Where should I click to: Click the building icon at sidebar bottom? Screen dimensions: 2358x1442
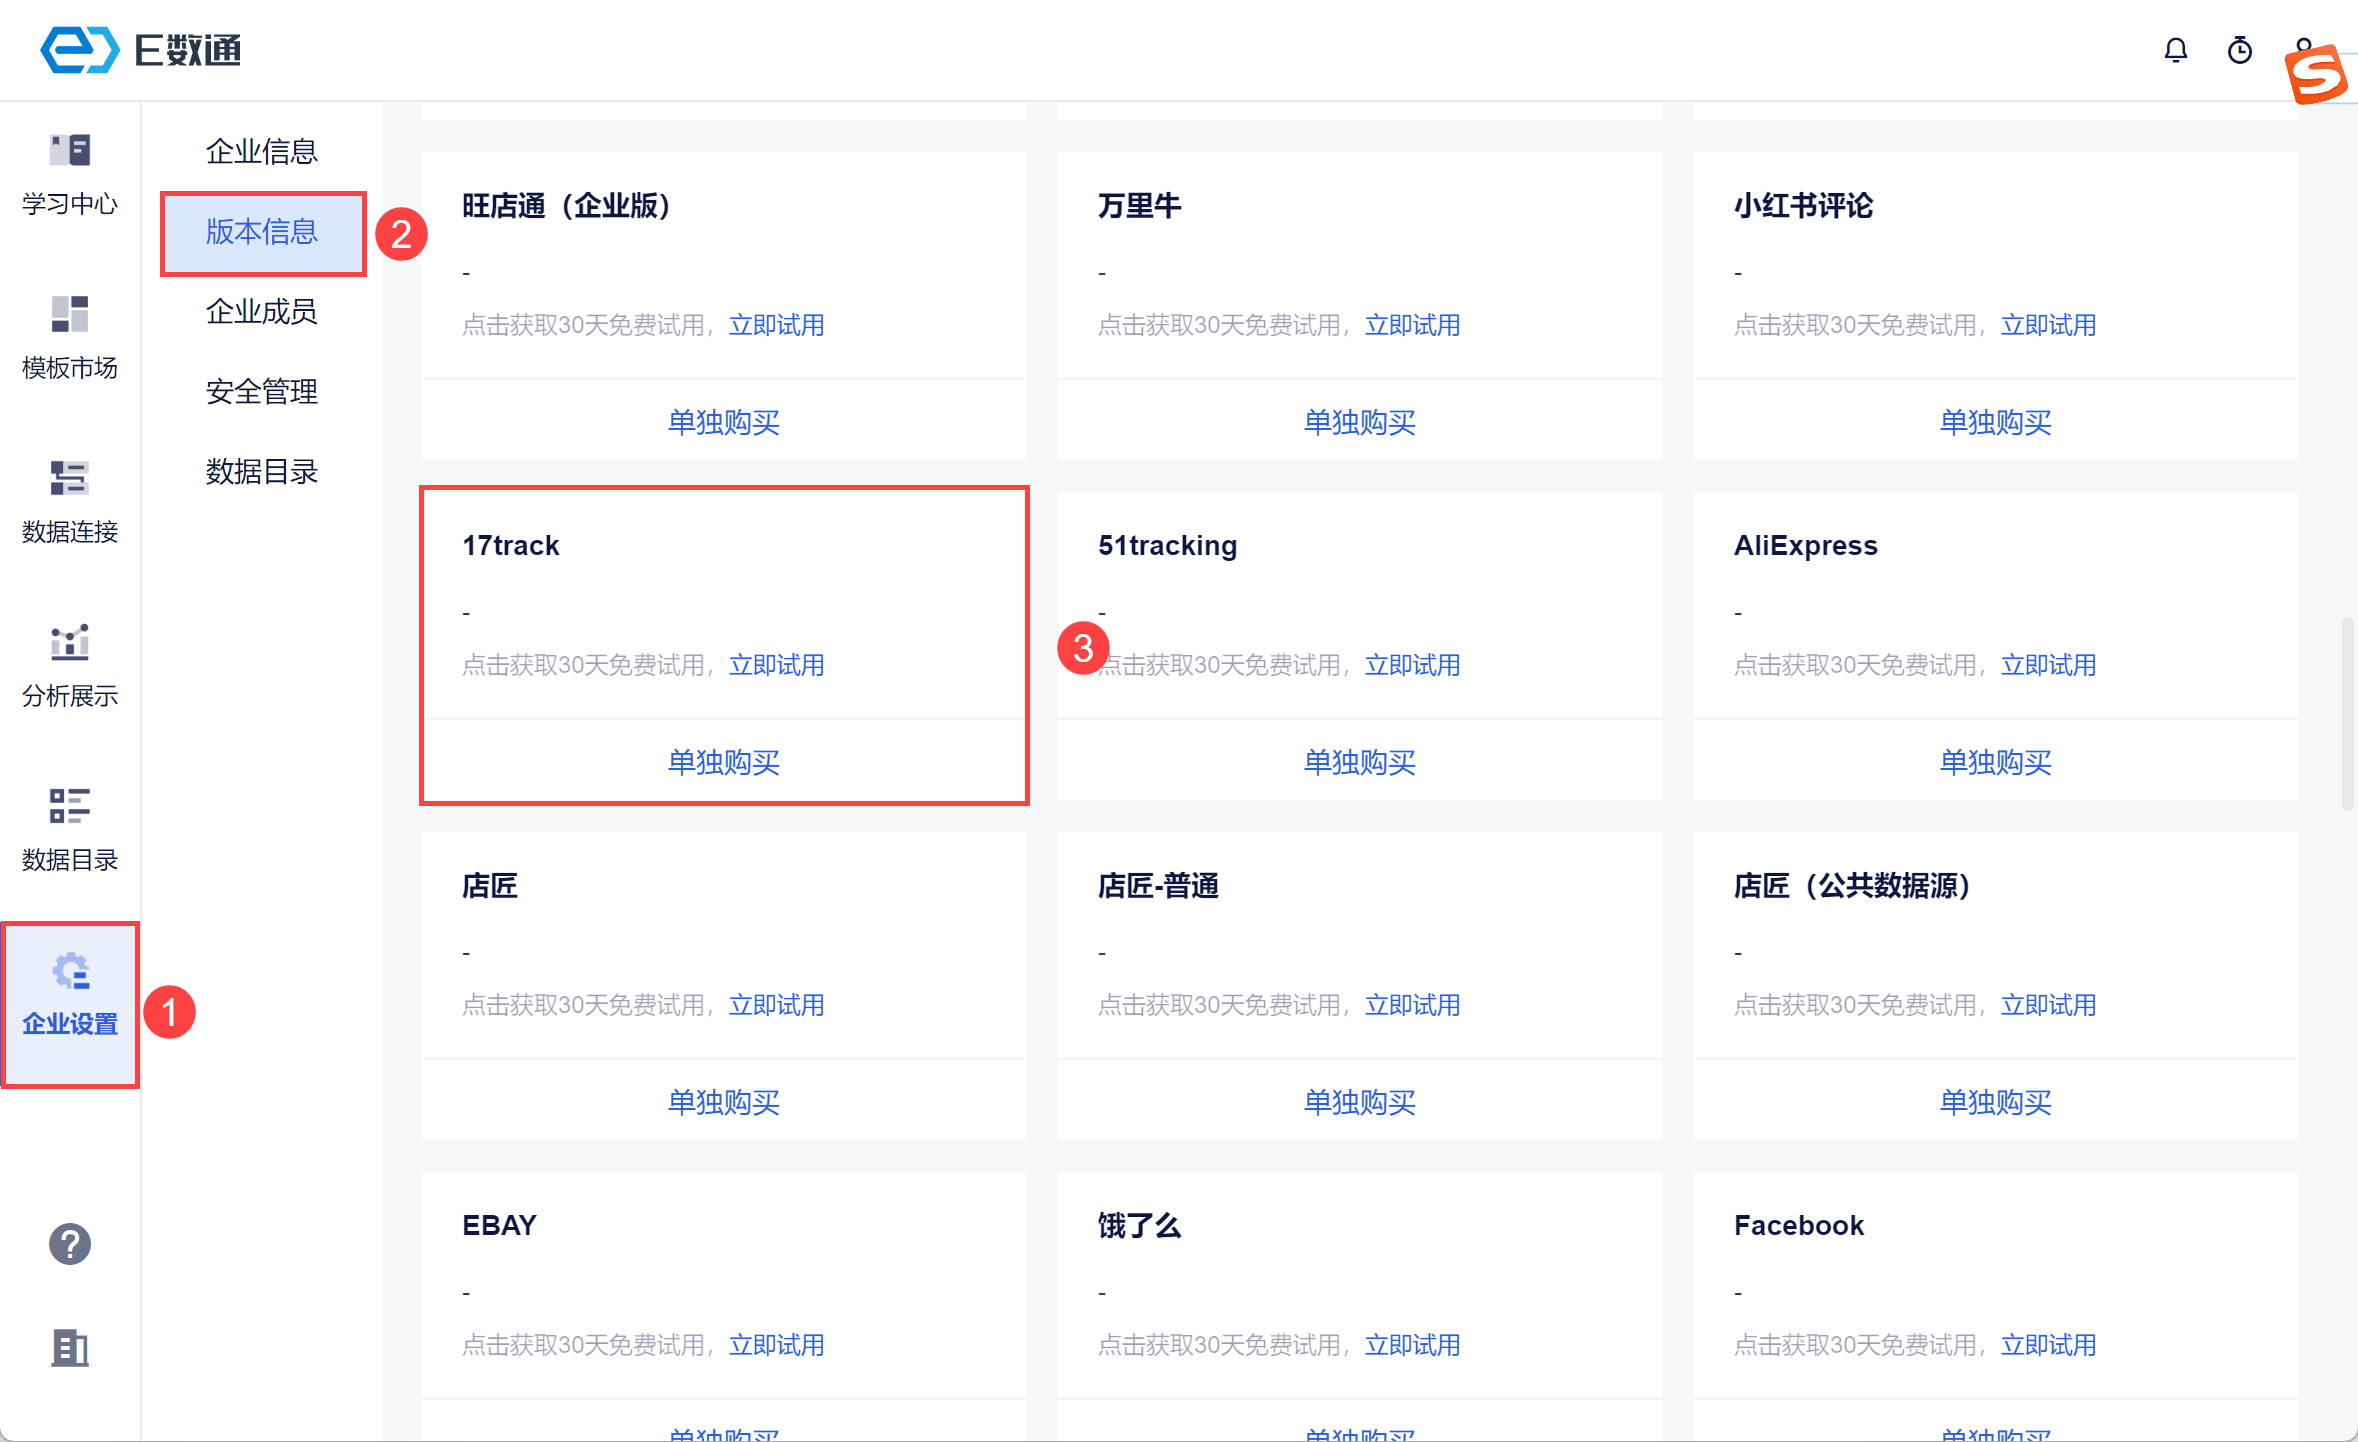(x=69, y=1347)
